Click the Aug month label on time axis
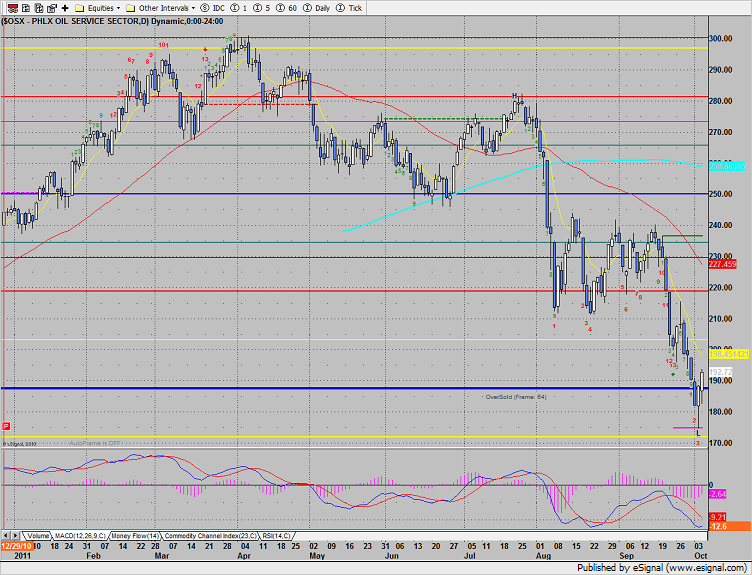This screenshot has height=575, width=752. pyautogui.click(x=543, y=556)
